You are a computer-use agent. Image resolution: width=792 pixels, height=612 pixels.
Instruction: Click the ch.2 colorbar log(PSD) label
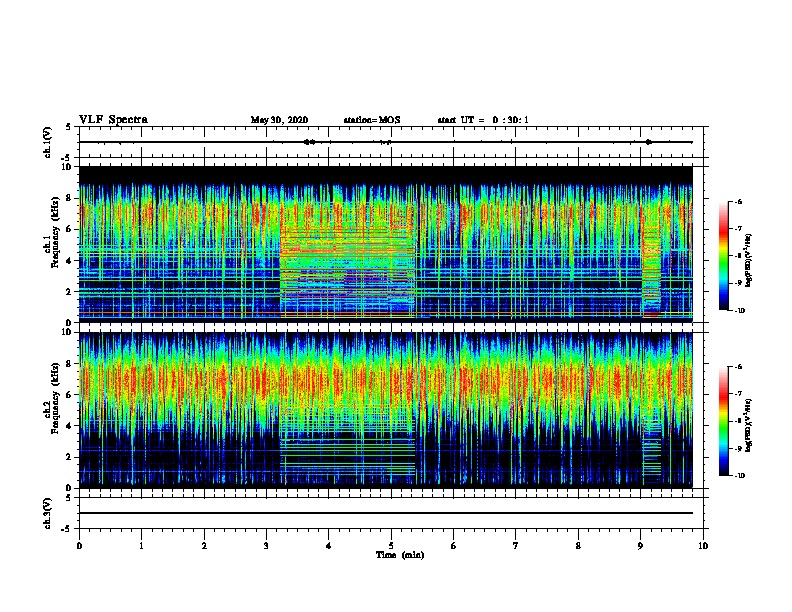tap(749, 425)
